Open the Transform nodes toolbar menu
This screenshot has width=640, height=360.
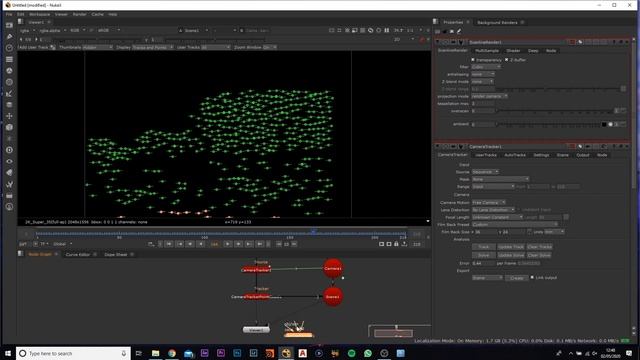[x=9, y=116]
